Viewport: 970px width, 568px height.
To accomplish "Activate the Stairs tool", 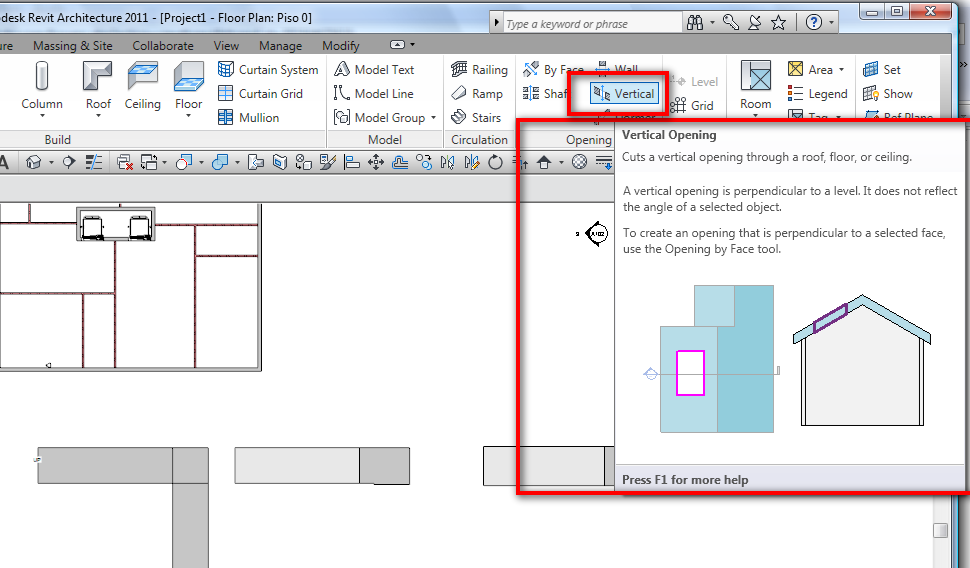I will (476, 118).
